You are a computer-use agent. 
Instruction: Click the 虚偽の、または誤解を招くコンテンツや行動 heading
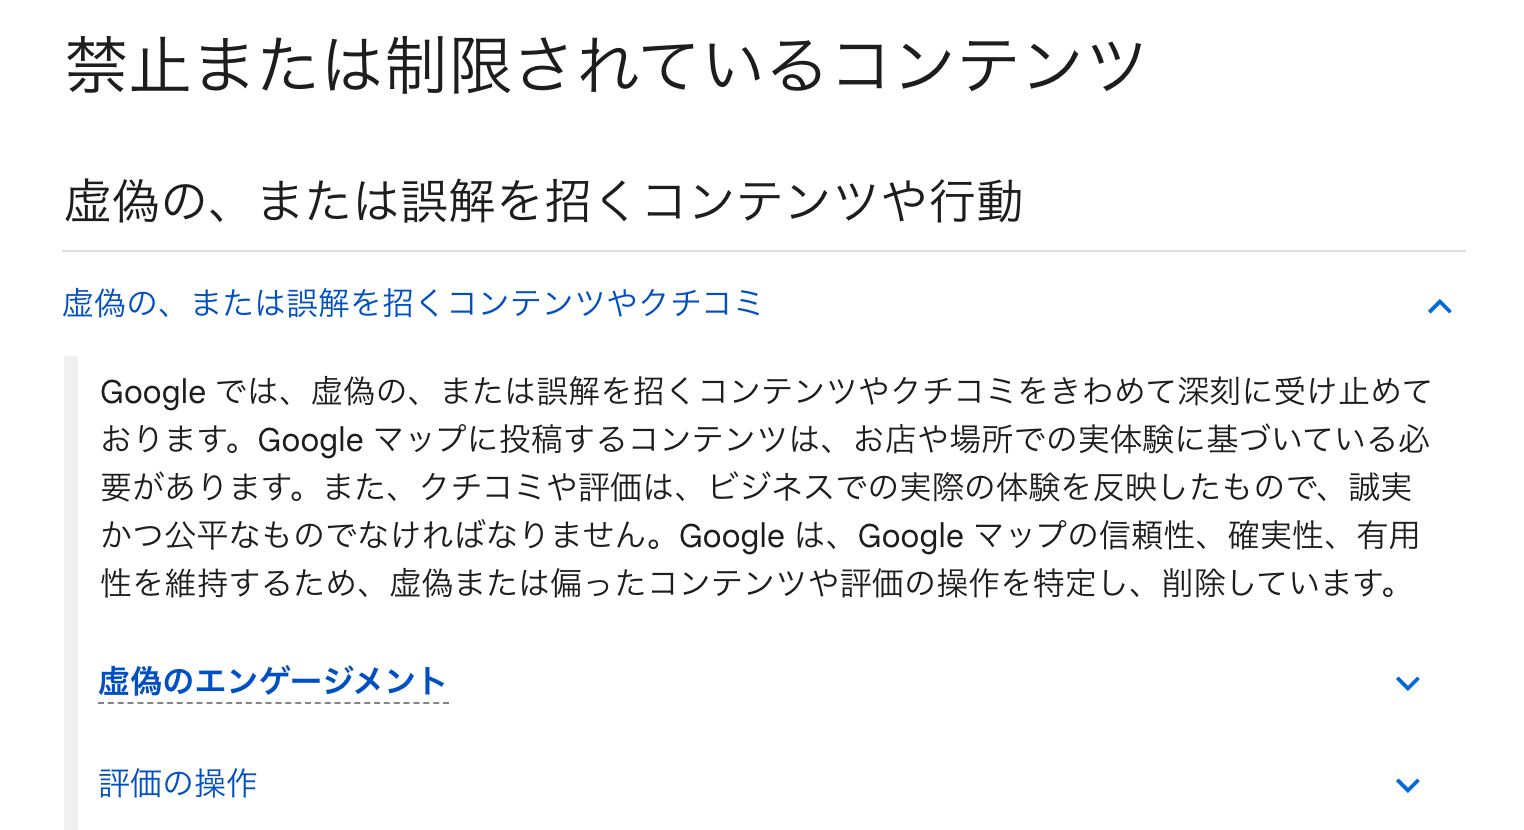pyautogui.click(x=543, y=201)
